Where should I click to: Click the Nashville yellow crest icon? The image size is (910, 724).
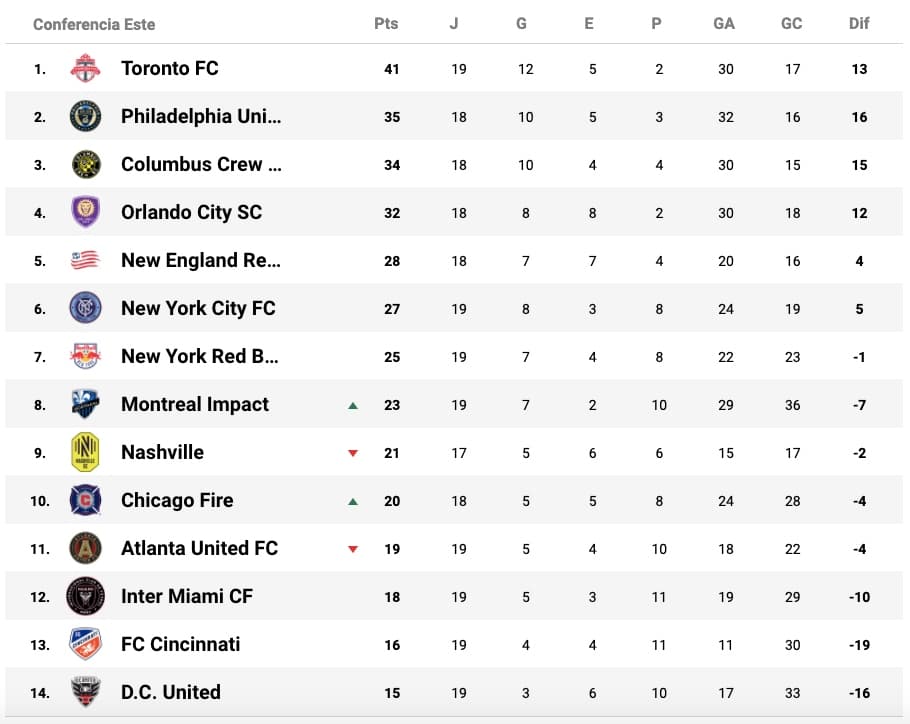[x=85, y=453]
